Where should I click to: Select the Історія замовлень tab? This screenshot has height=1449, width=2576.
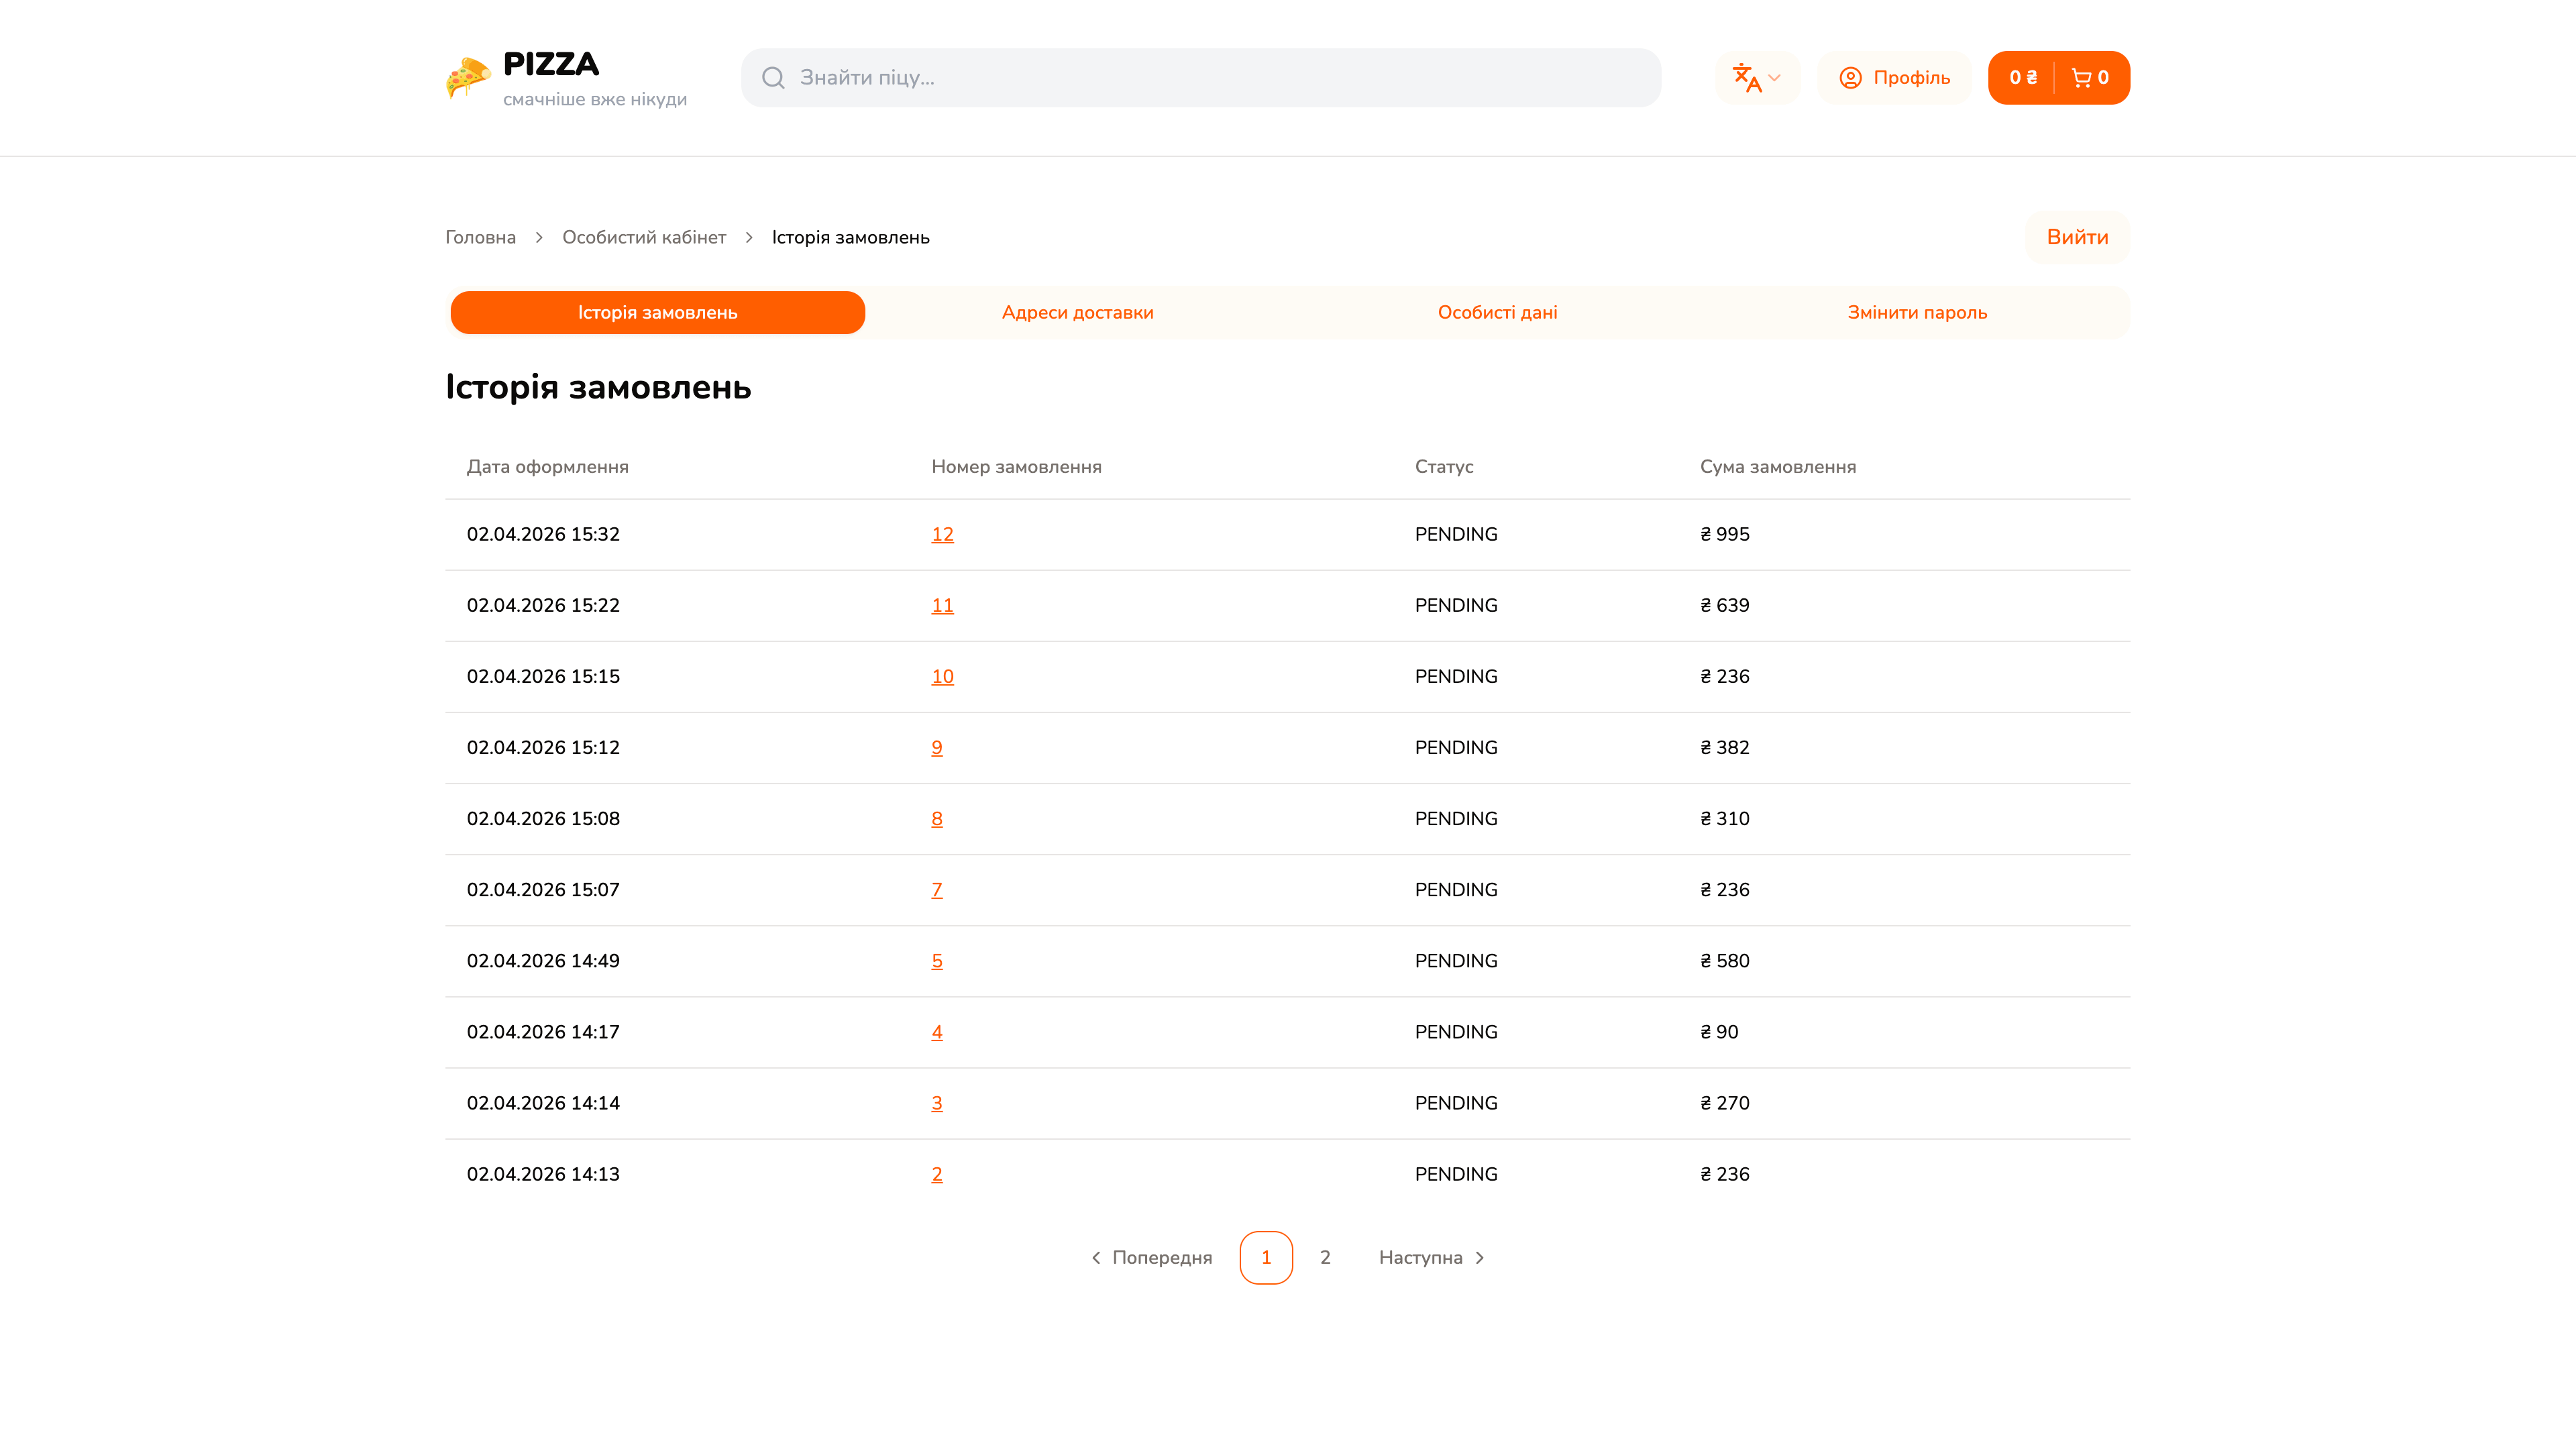click(657, 312)
